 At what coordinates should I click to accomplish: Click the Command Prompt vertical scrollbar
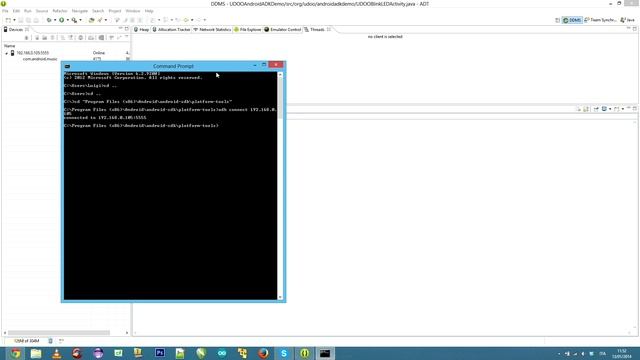280,98
